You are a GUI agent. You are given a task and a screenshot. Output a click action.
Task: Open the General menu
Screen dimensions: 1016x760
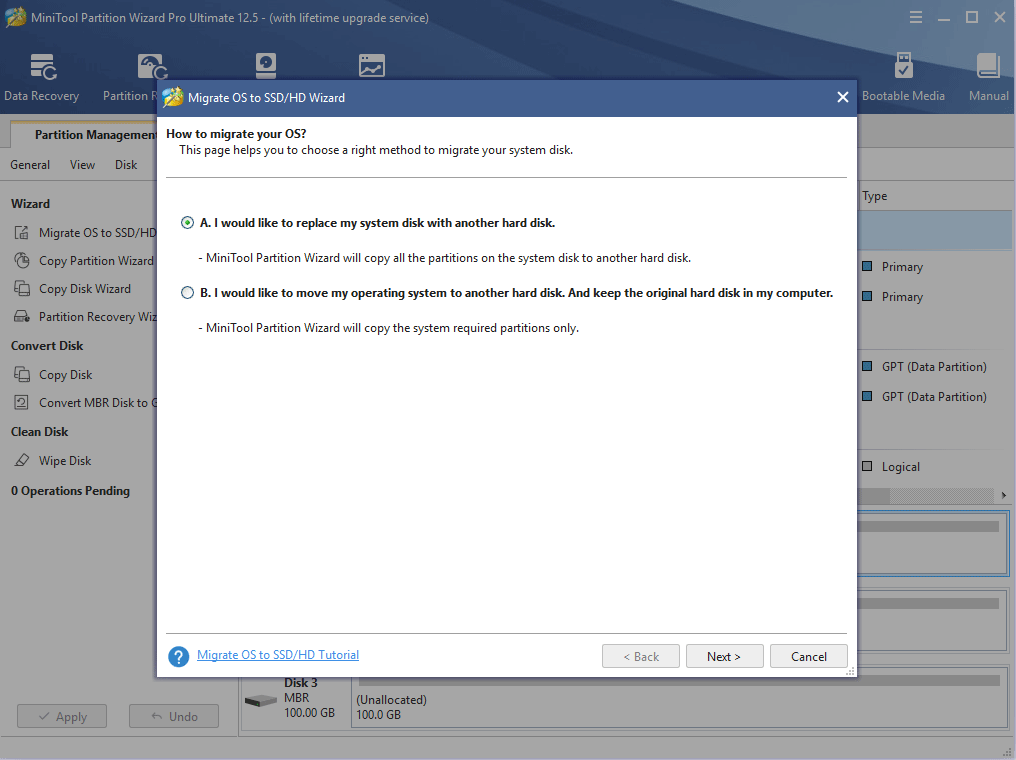pyautogui.click(x=30, y=165)
